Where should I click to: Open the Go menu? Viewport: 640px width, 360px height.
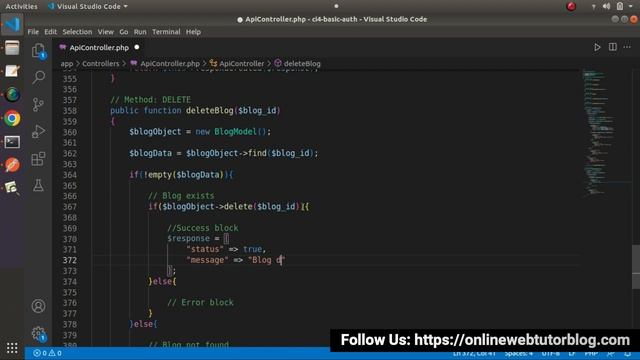pos(124,32)
